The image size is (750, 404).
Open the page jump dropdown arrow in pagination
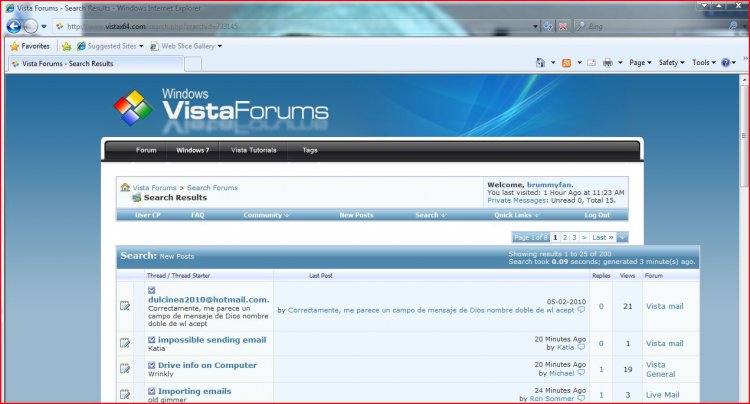point(622,237)
